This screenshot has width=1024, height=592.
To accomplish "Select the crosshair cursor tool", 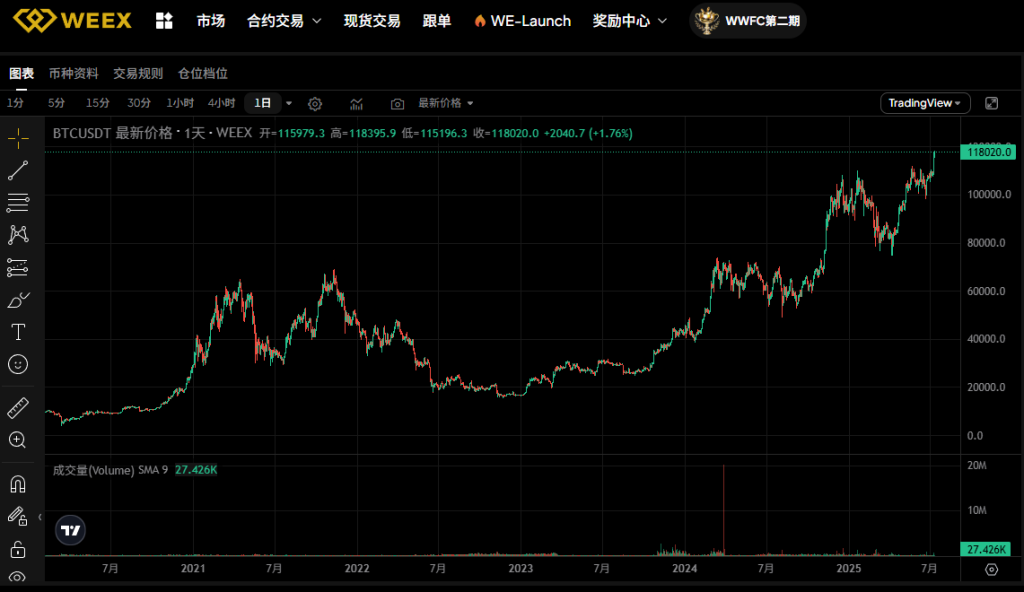I will click(x=18, y=139).
